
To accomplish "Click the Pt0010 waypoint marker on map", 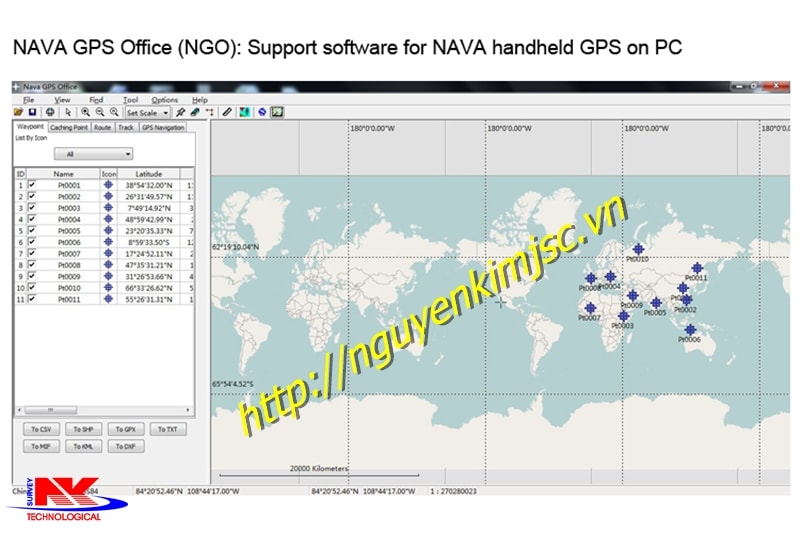I will point(638,249).
